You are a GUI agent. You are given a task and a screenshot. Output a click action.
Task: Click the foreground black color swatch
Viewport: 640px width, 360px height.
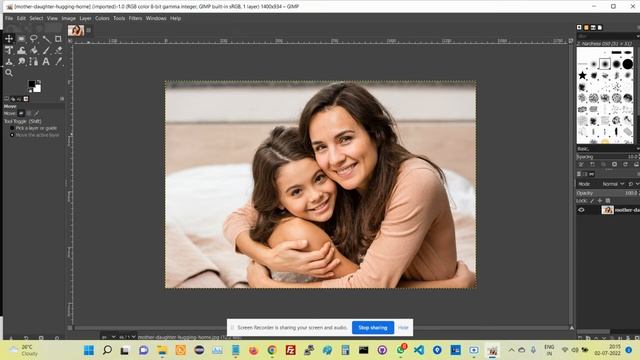[x=31, y=84]
